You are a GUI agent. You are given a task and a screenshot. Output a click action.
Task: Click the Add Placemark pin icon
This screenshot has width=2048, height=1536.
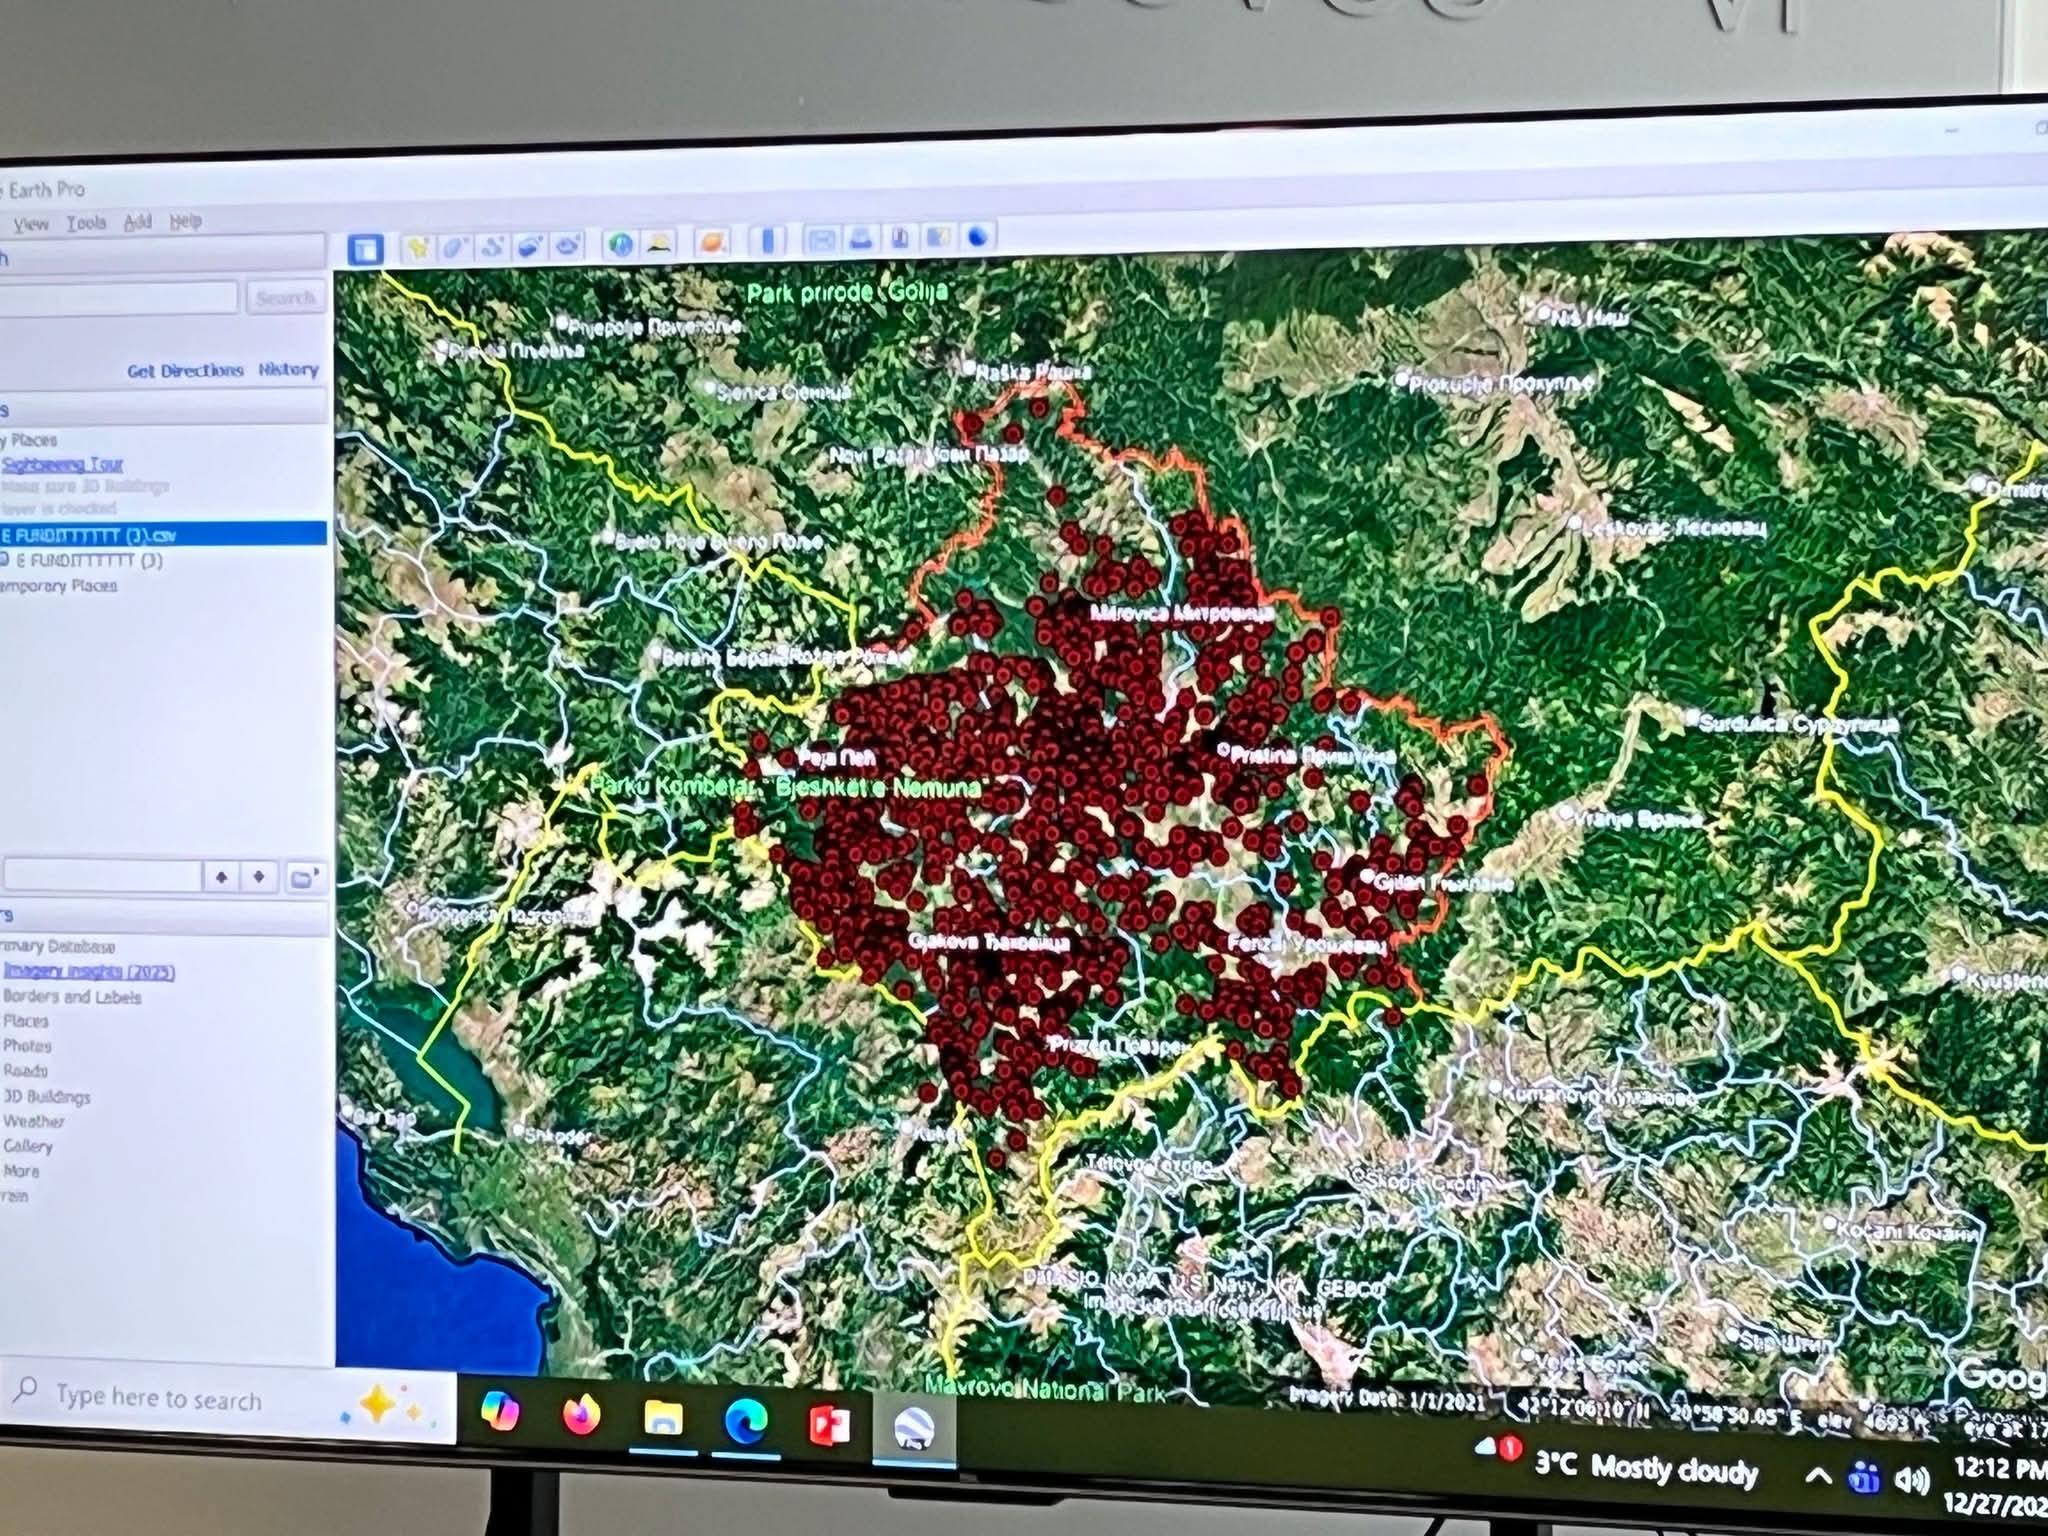point(418,246)
